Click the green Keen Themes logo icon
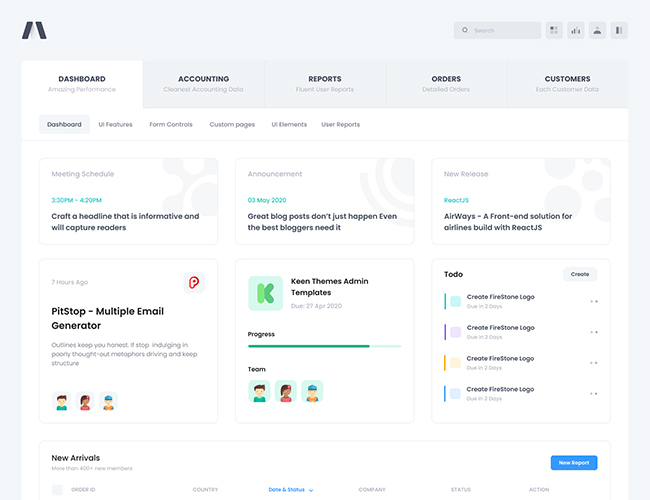The image size is (650, 500). tap(265, 293)
